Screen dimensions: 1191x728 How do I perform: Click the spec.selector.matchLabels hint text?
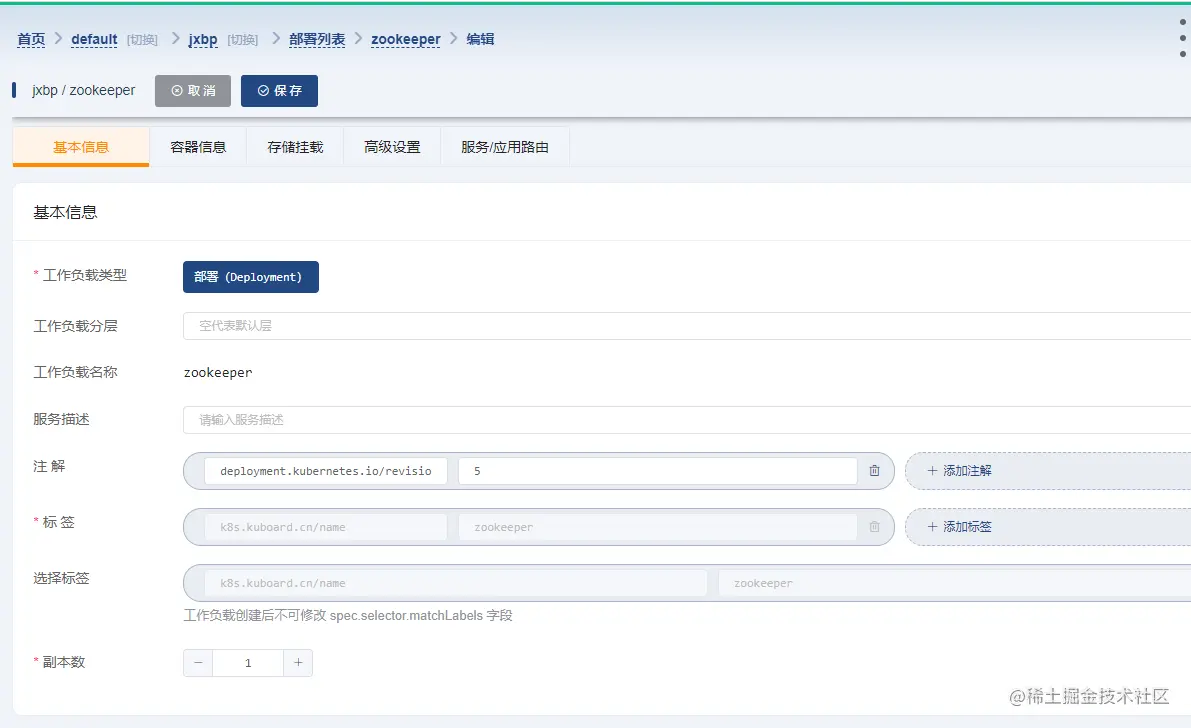[348, 616]
